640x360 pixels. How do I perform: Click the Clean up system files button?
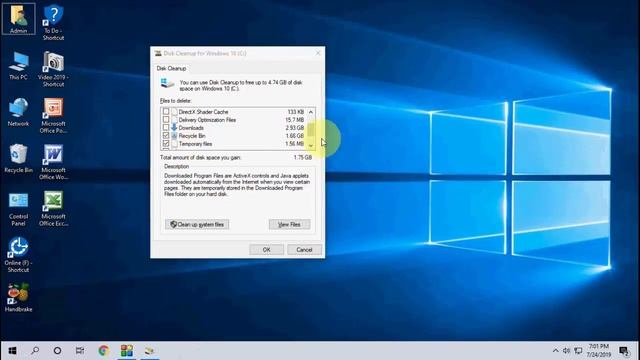[x=197, y=224]
